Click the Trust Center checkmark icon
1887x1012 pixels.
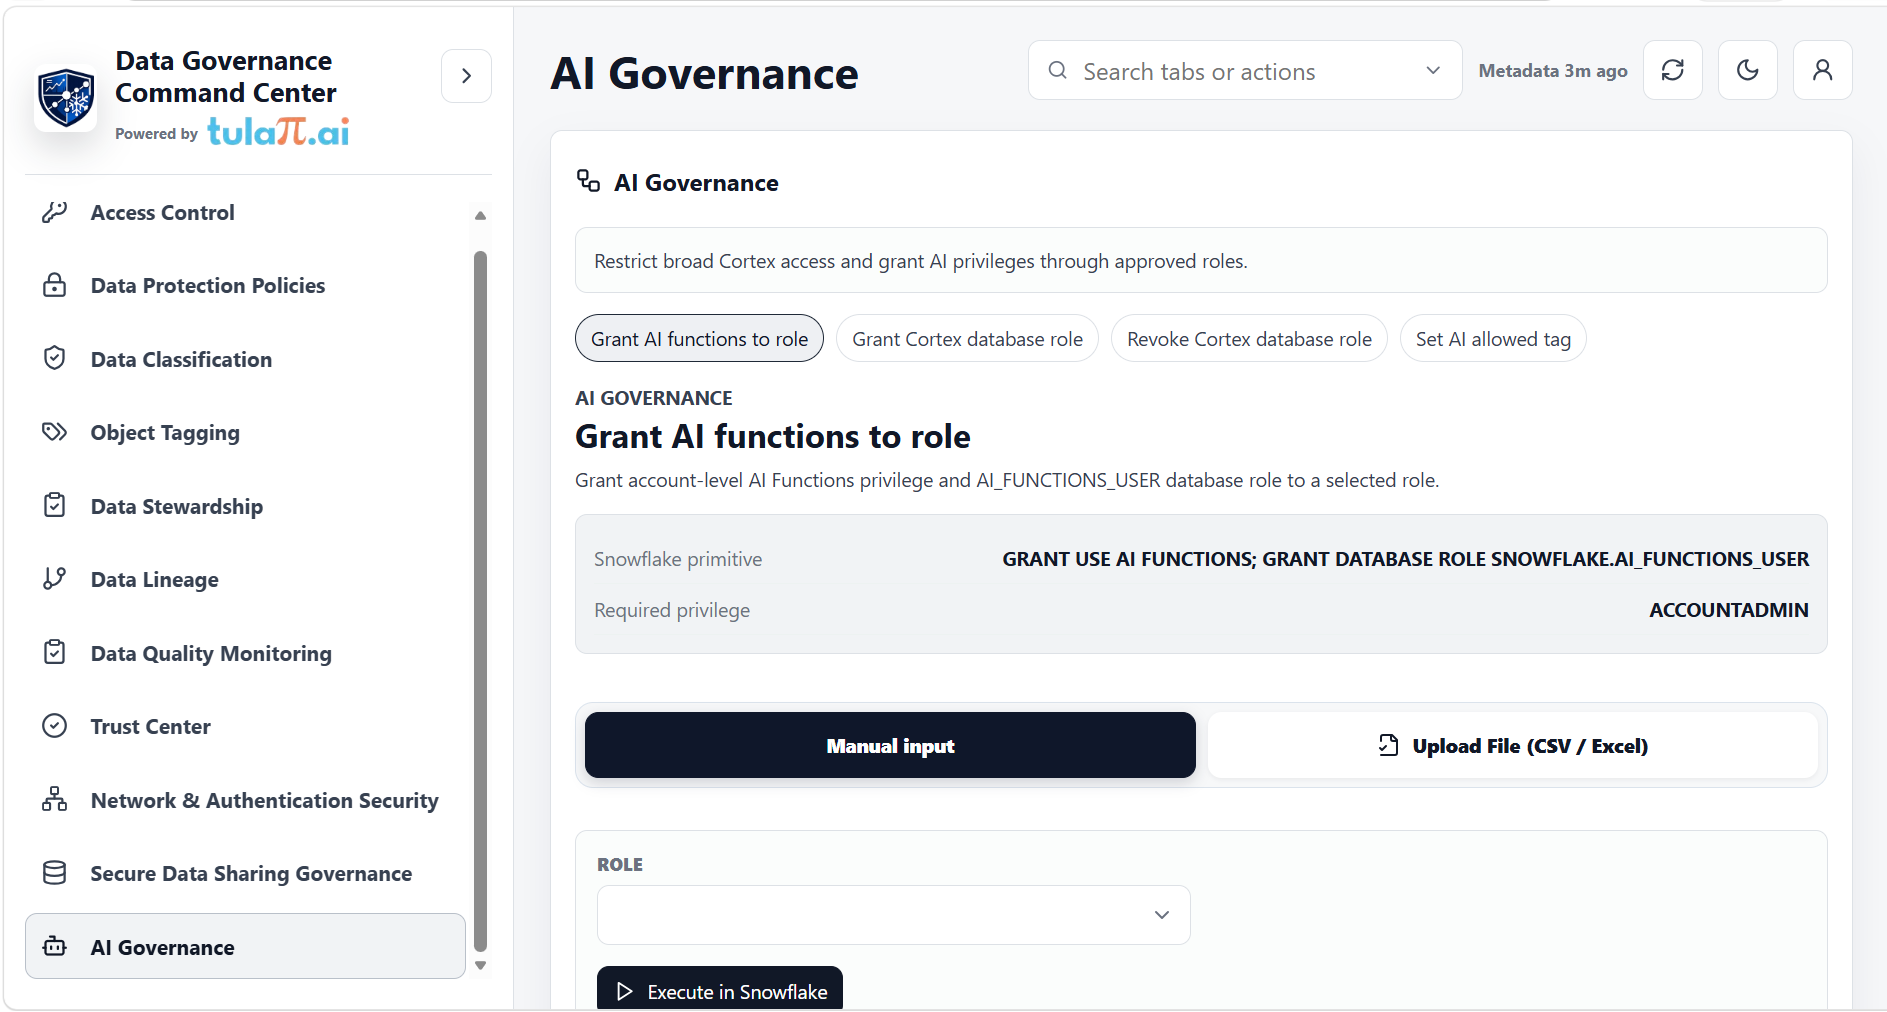55,726
